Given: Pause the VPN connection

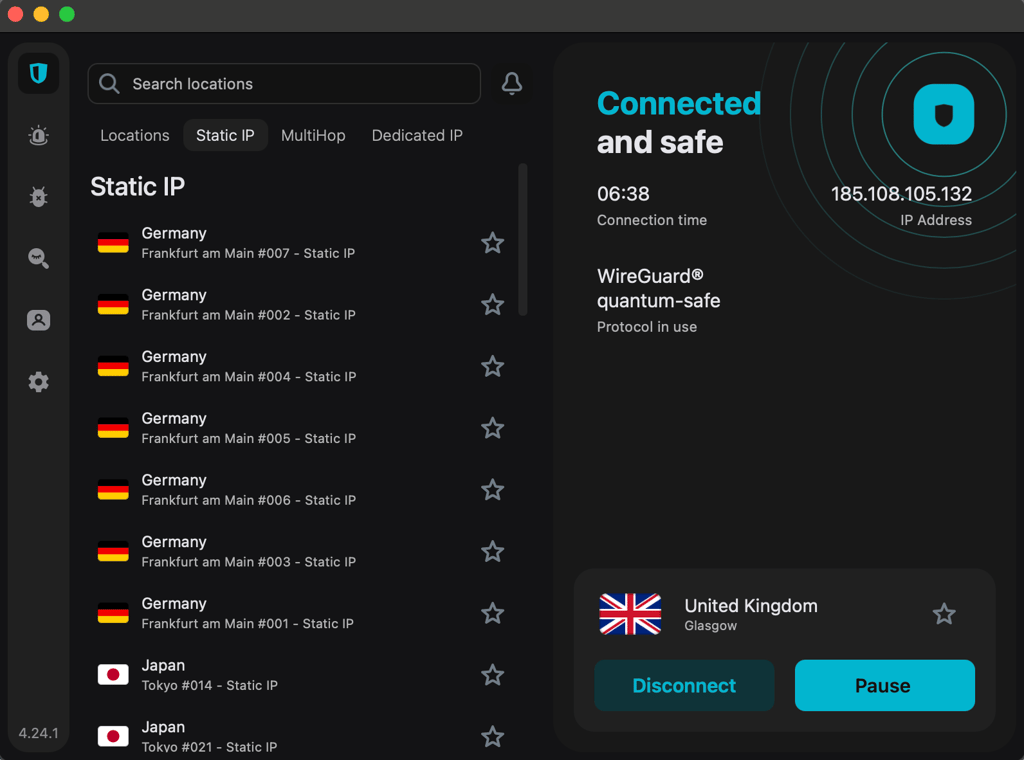Looking at the screenshot, I should click(x=884, y=685).
